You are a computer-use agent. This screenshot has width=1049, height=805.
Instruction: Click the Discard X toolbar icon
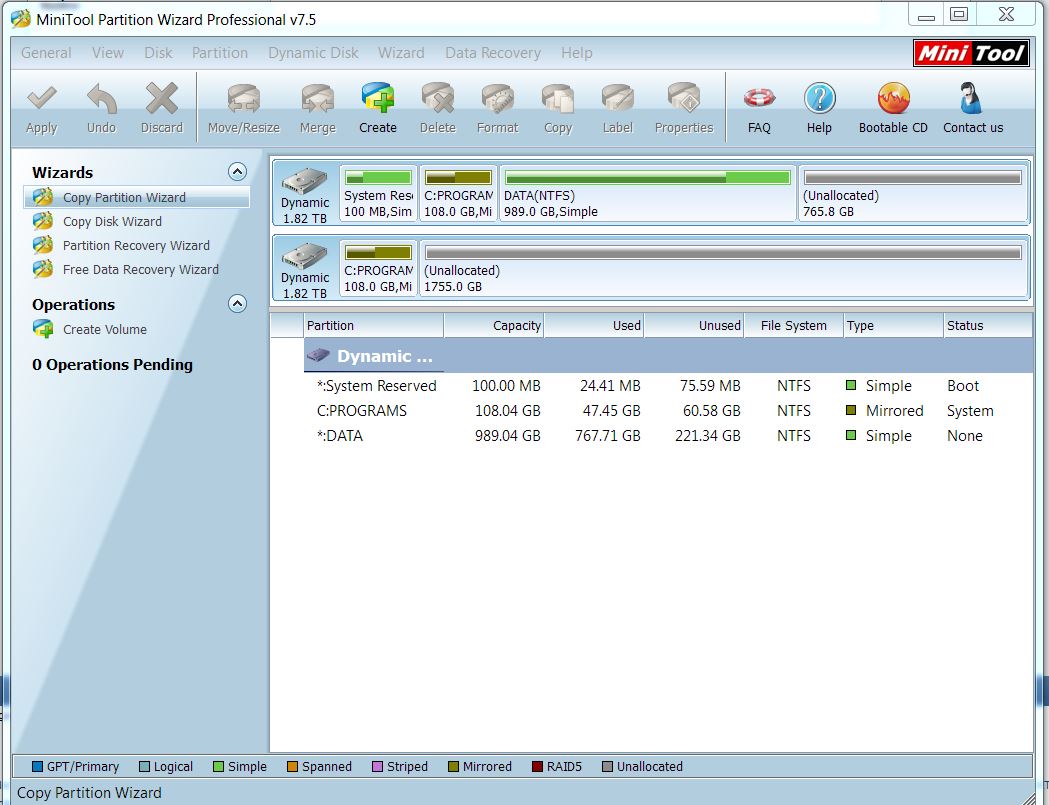[x=161, y=100]
